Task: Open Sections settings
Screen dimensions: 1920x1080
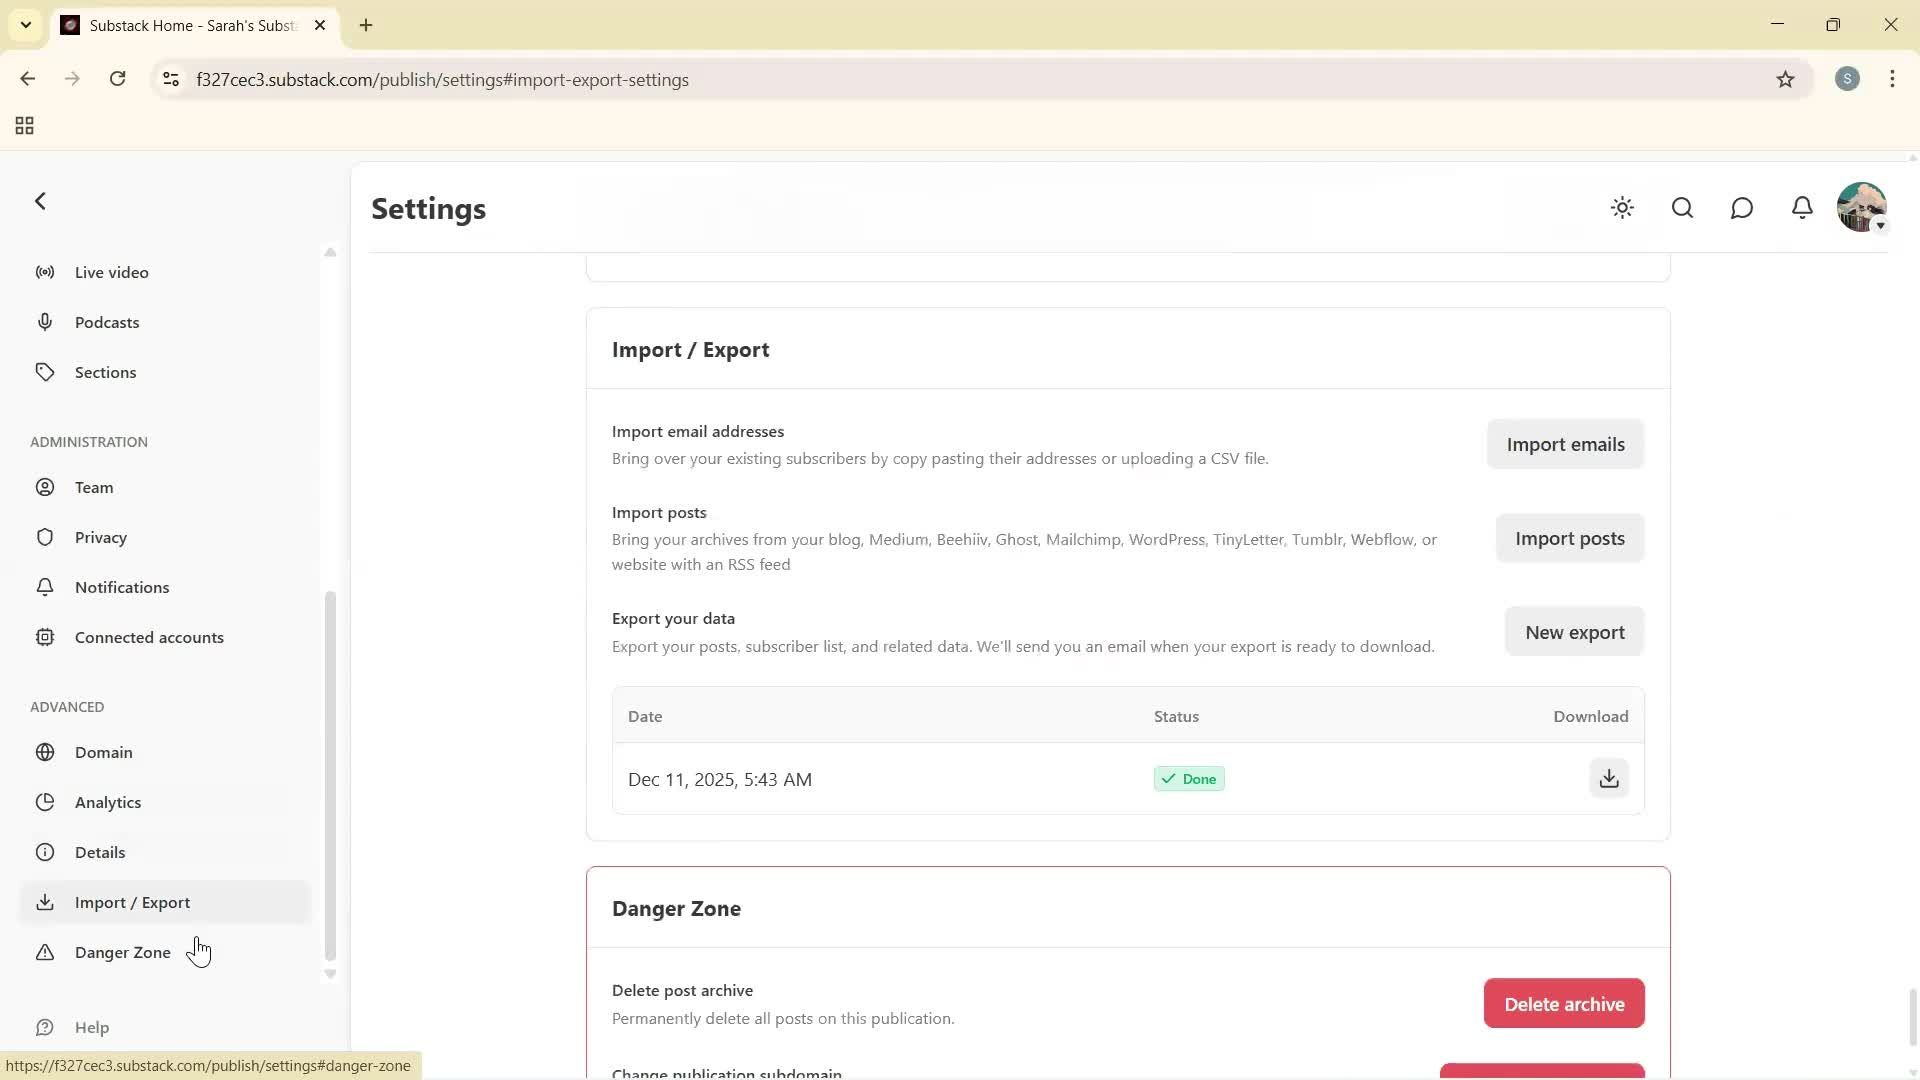Action: tap(105, 372)
